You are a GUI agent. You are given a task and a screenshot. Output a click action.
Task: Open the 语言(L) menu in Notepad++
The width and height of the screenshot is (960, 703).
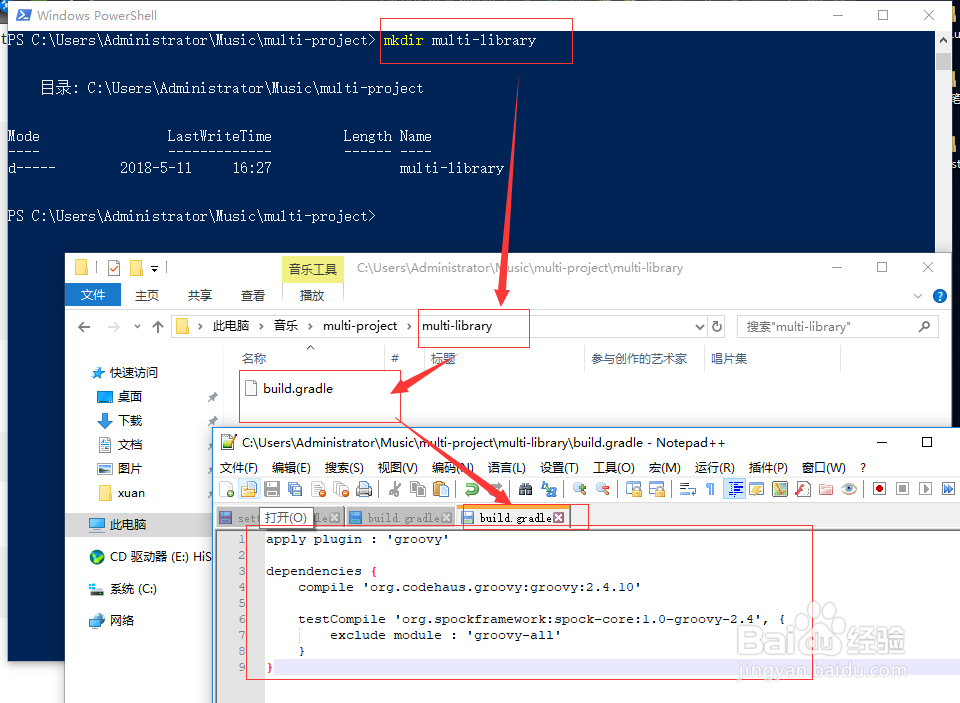507,468
